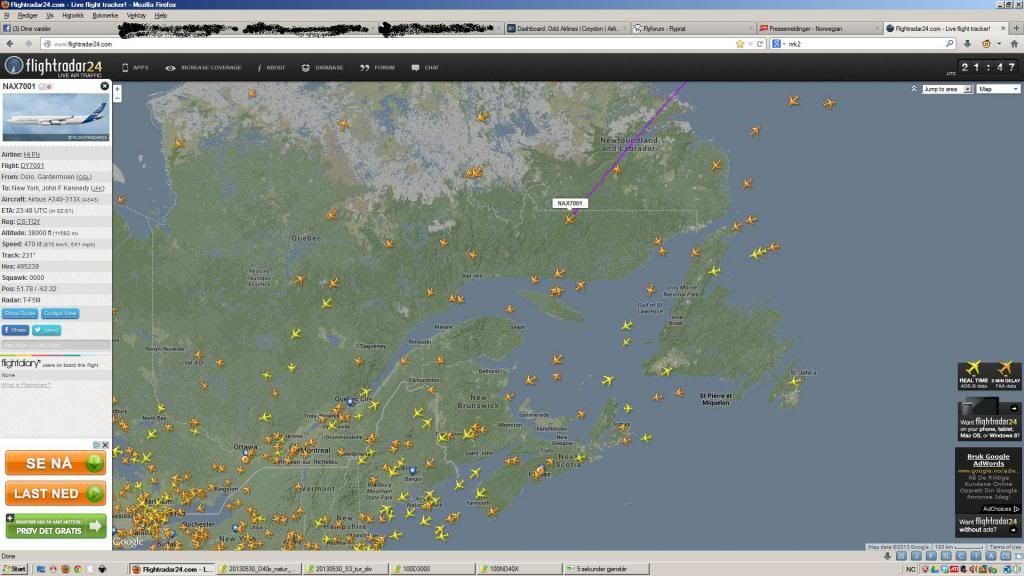The width and height of the screenshot is (1024, 576).
Task: Select the NAX7001 aircraft icon on map
Action: [570, 219]
